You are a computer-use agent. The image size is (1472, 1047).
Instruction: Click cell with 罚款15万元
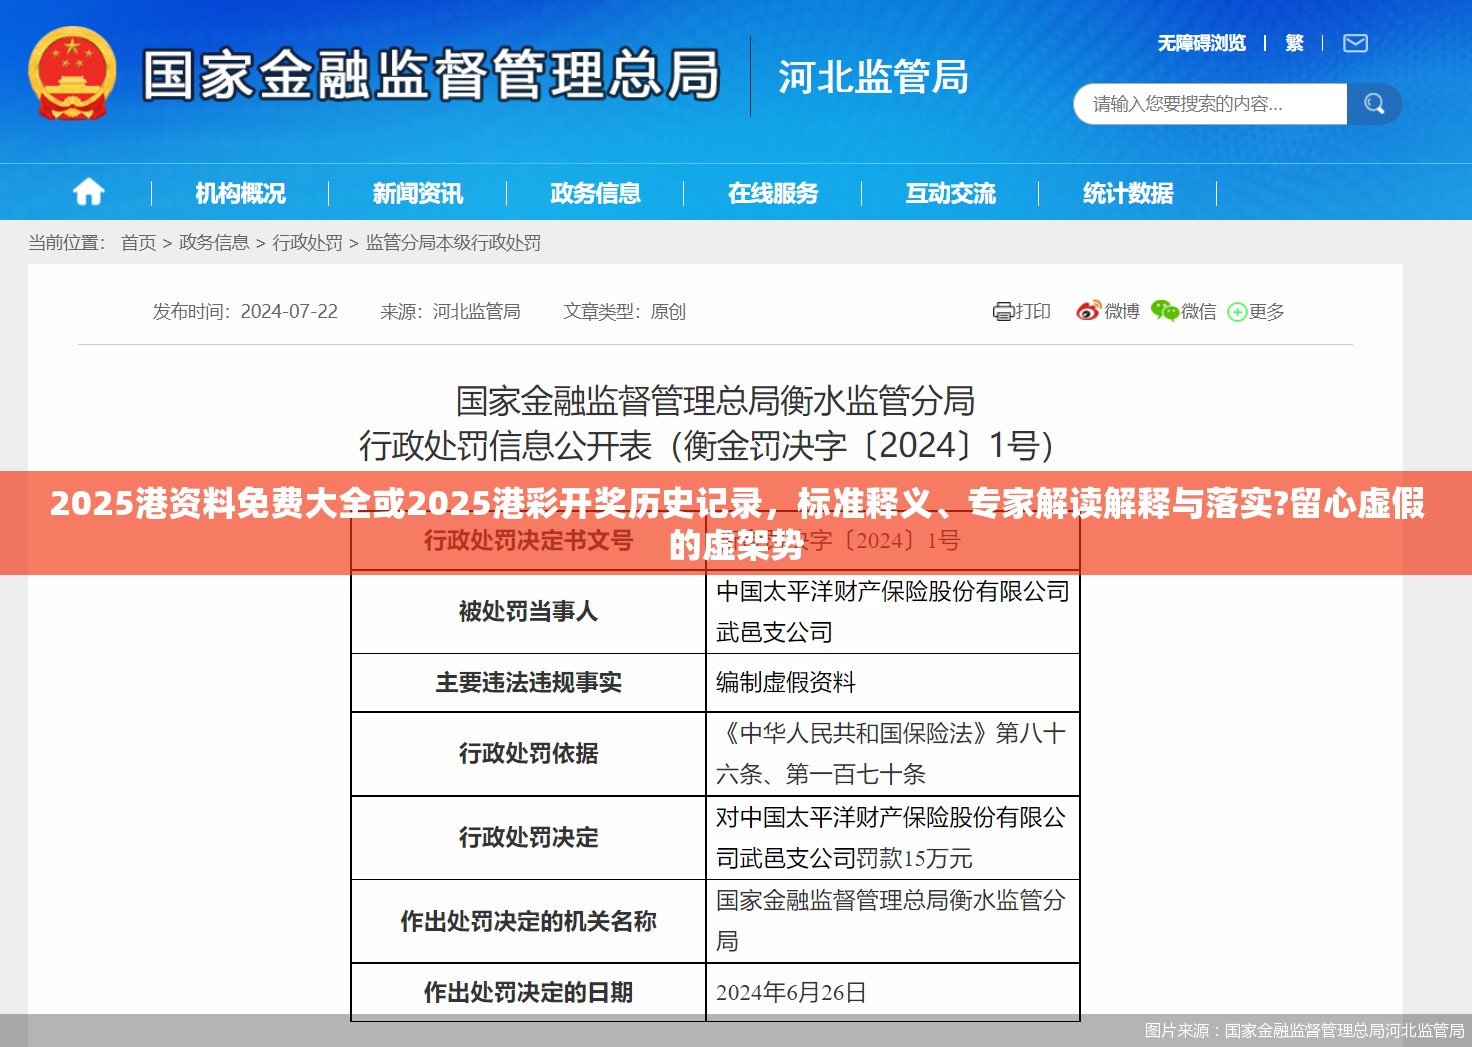[x=893, y=838]
